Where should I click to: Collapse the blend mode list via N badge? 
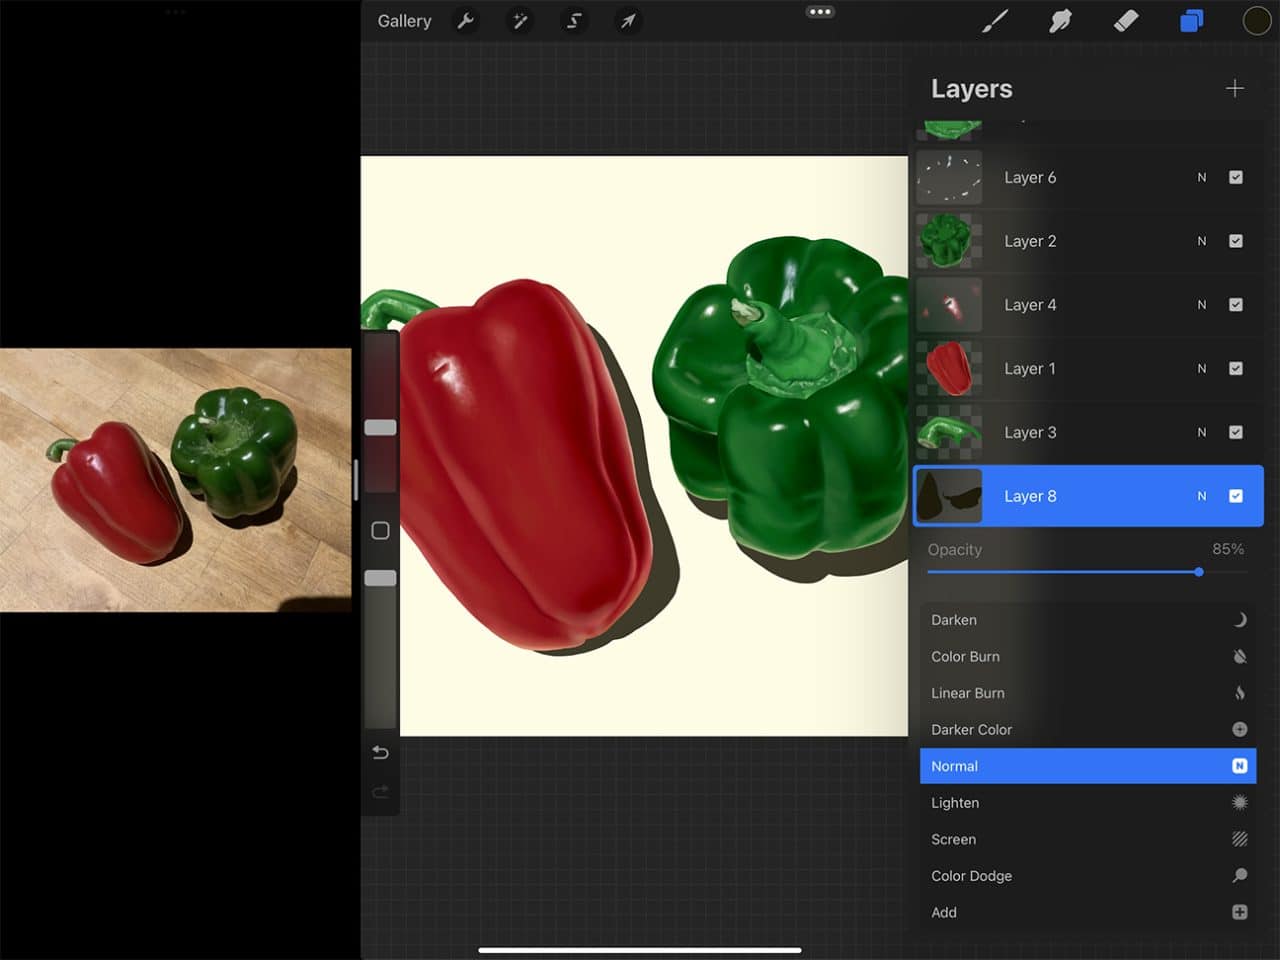coord(1240,766)
